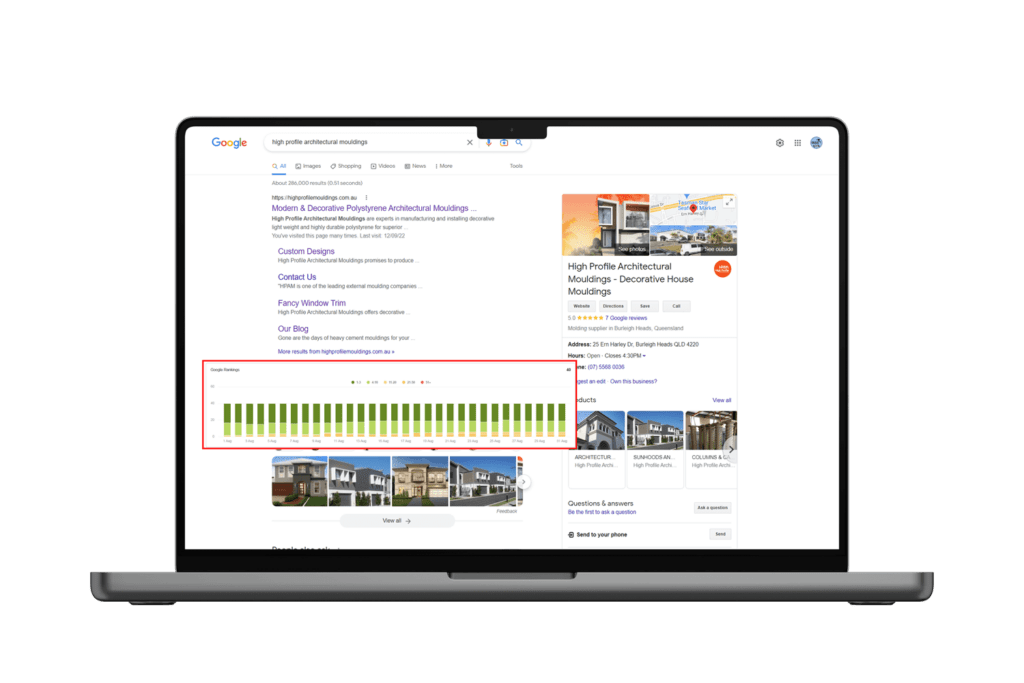Viewport: 1024px width, 683px height.
Task: Clear the search box with the X icon
Action: pyautogui.click(x=470, y=142)
